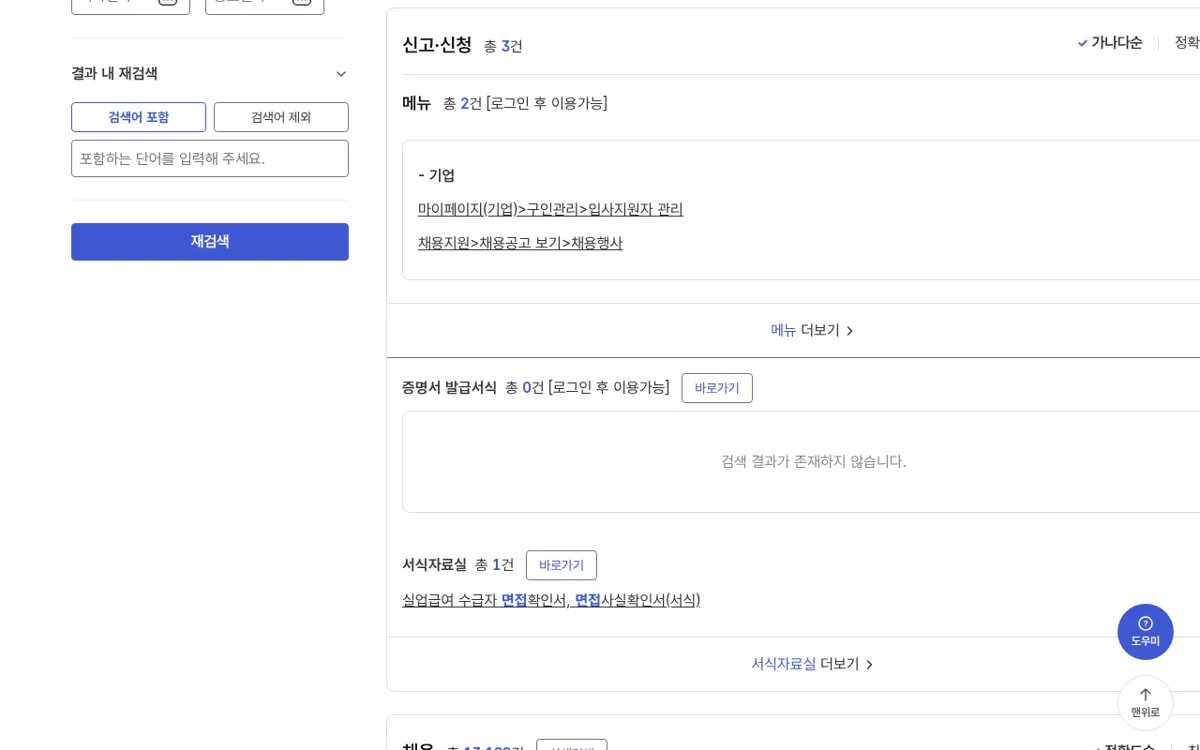Collapse the 결과 내 재검색 section chevron
Viewport: 1200px width, 750px height.
(x=341, y=74)
